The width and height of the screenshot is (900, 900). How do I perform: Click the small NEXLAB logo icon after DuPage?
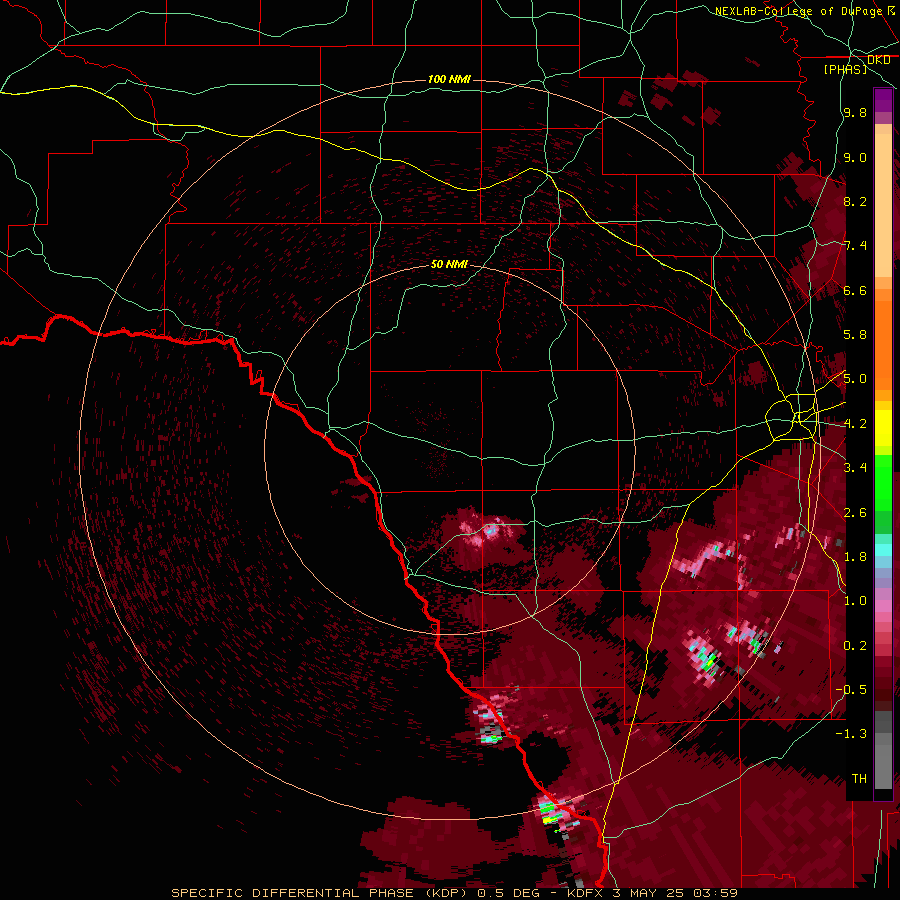click(x=891, y=11)
